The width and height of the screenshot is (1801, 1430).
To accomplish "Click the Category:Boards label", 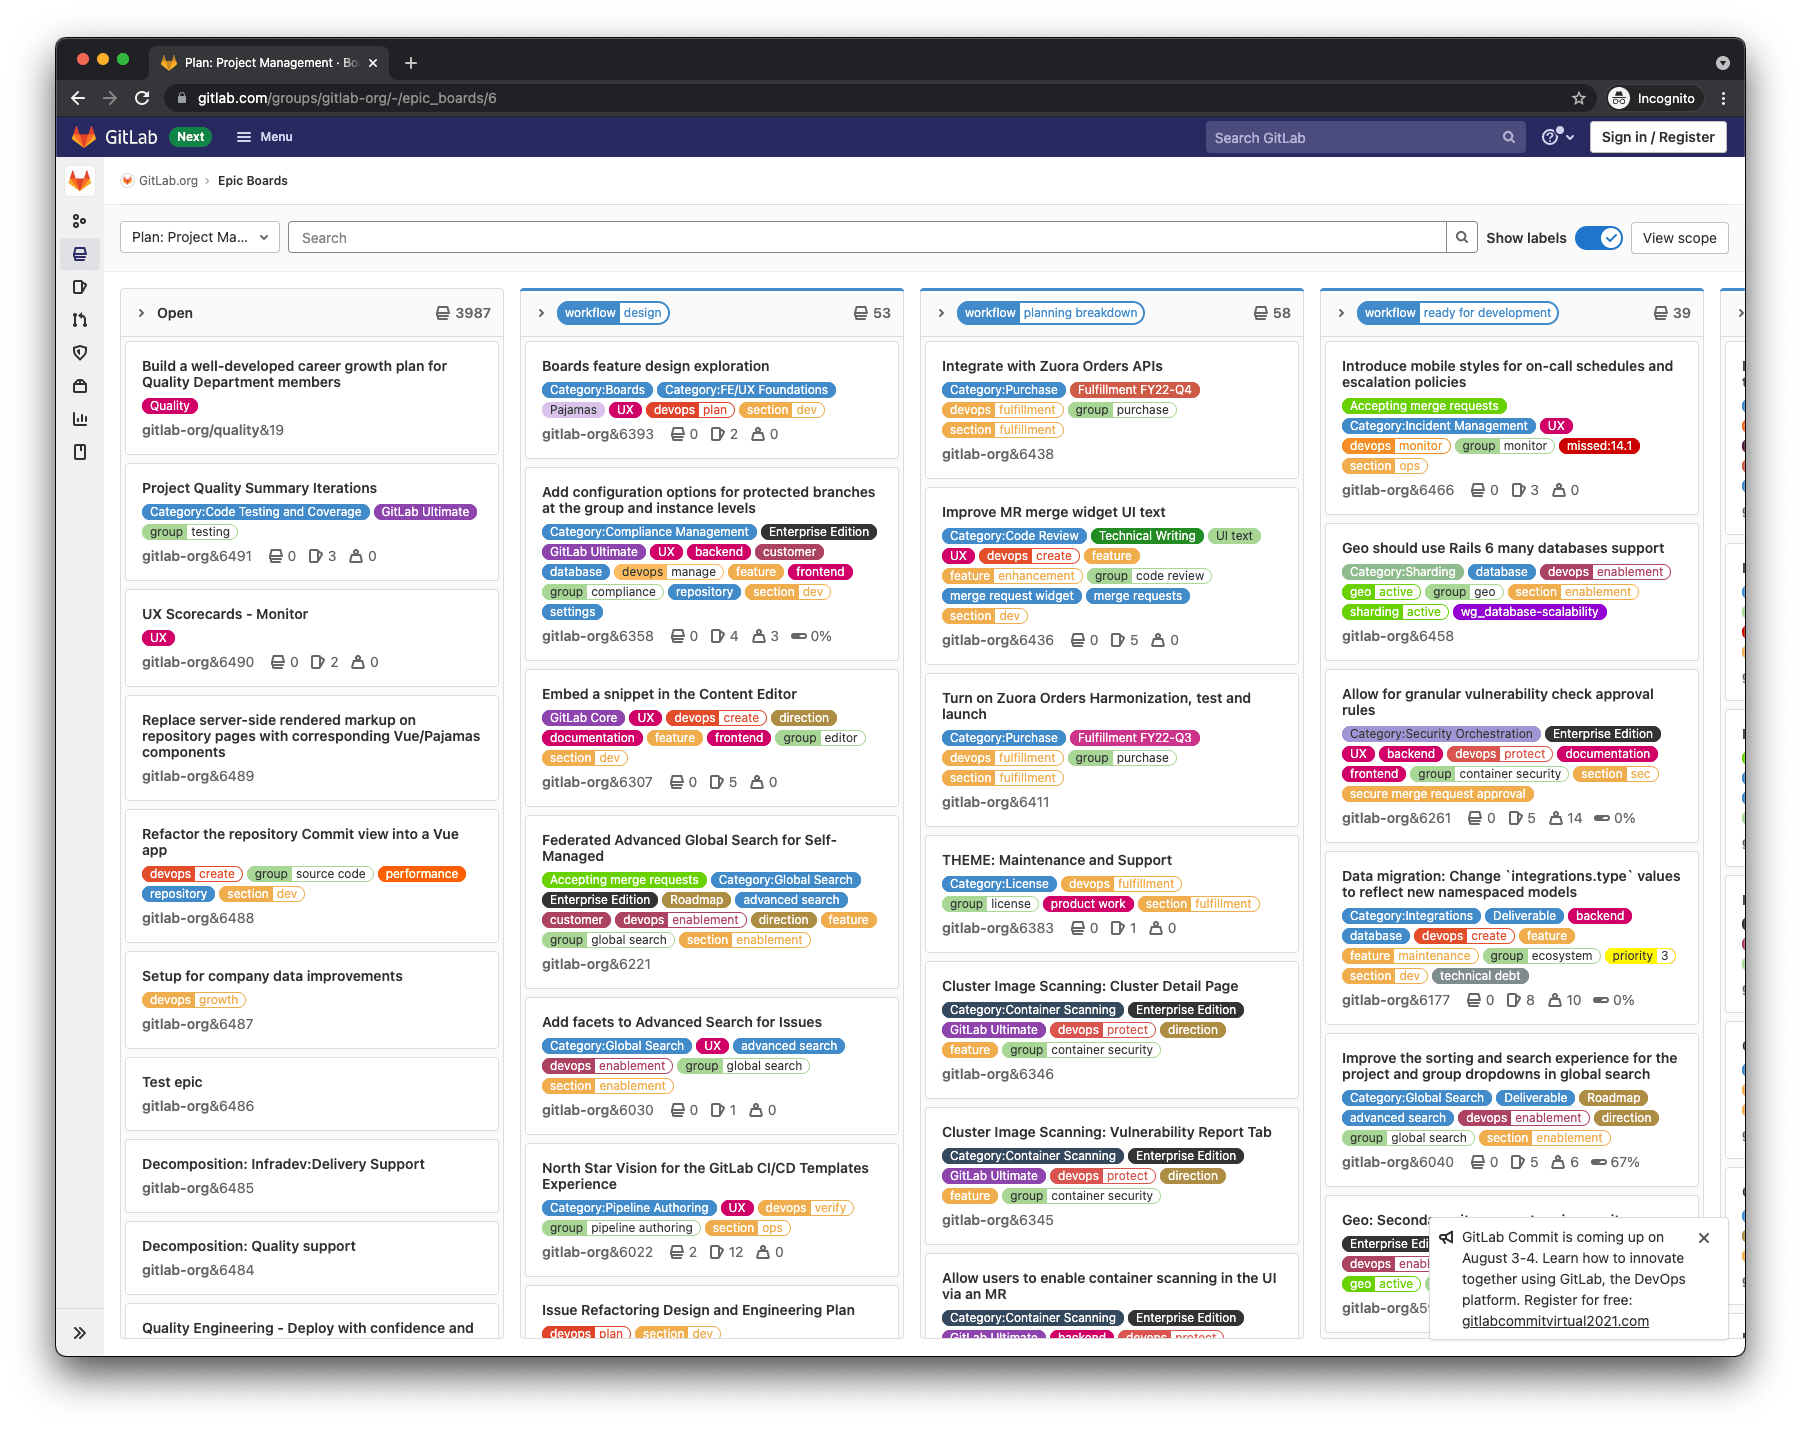I will [597, 390].
